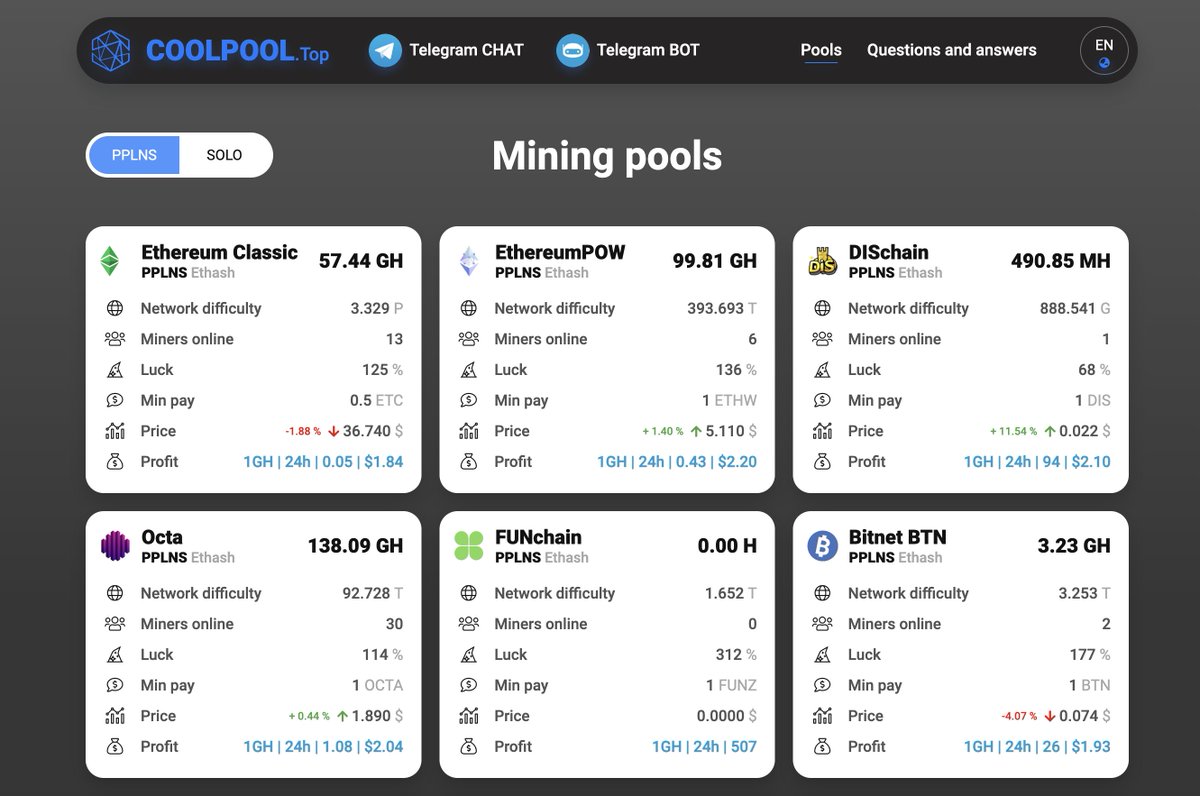Click Octa hashrate 138.09 GH

[x=355, y=546]
